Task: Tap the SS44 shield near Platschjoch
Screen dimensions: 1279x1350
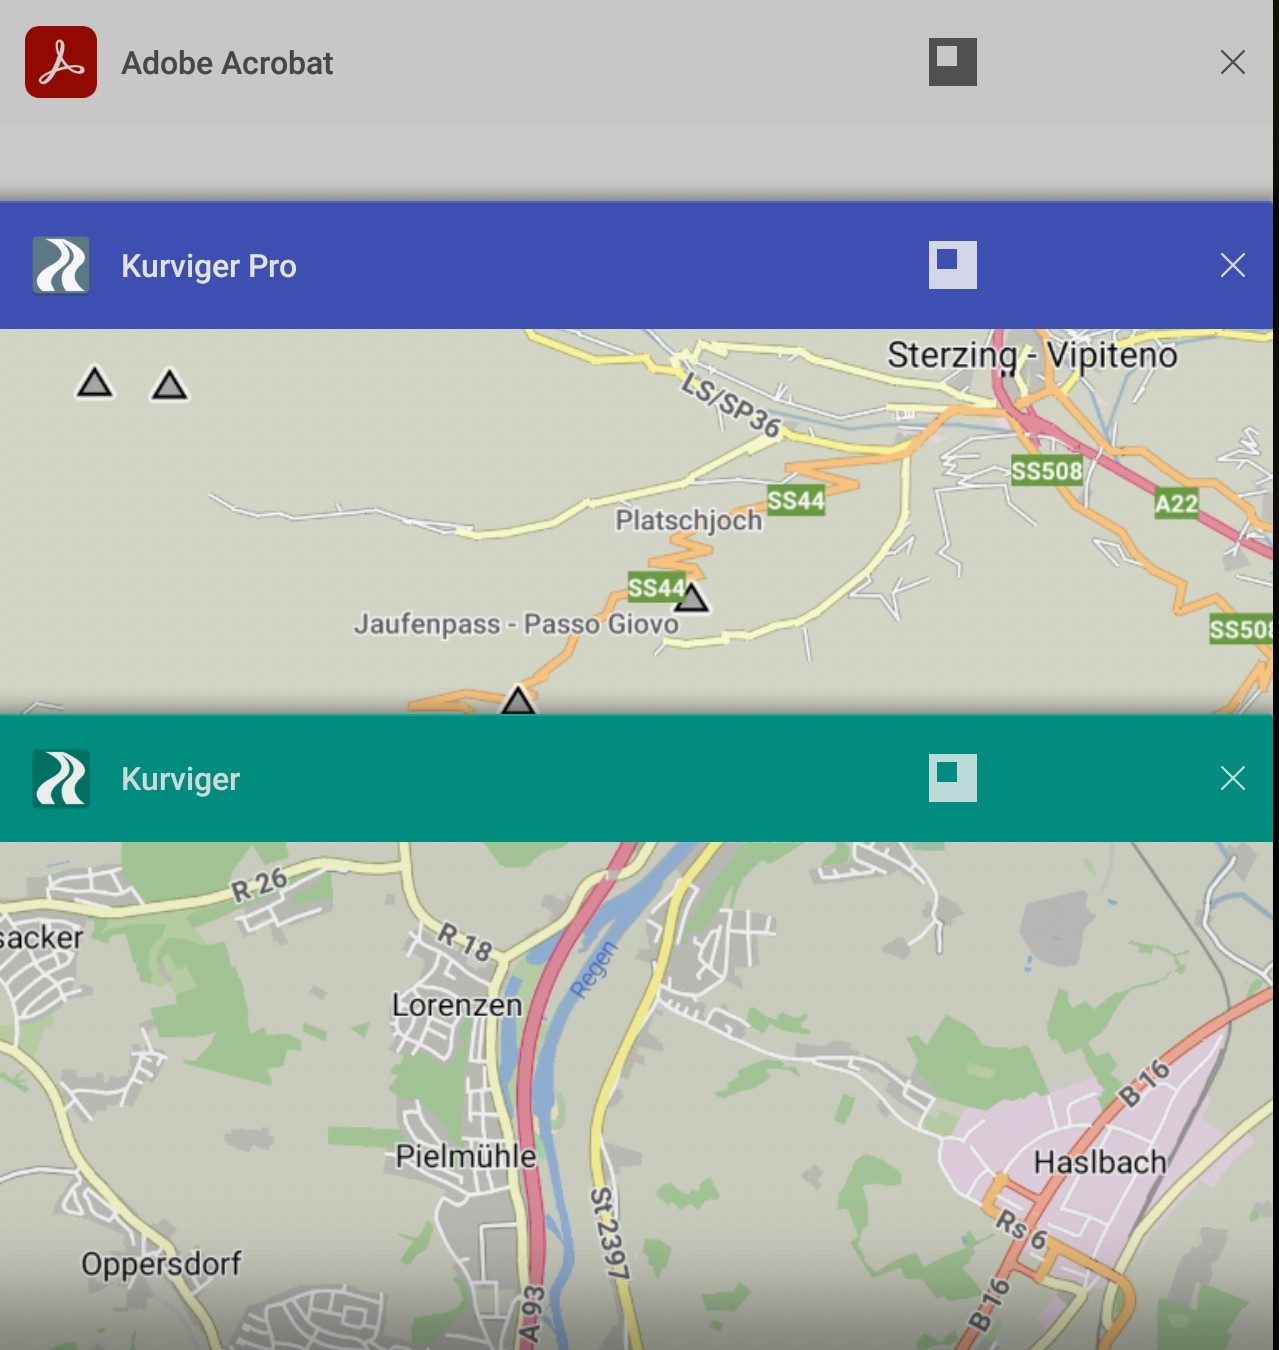Action: coord(796,500)
